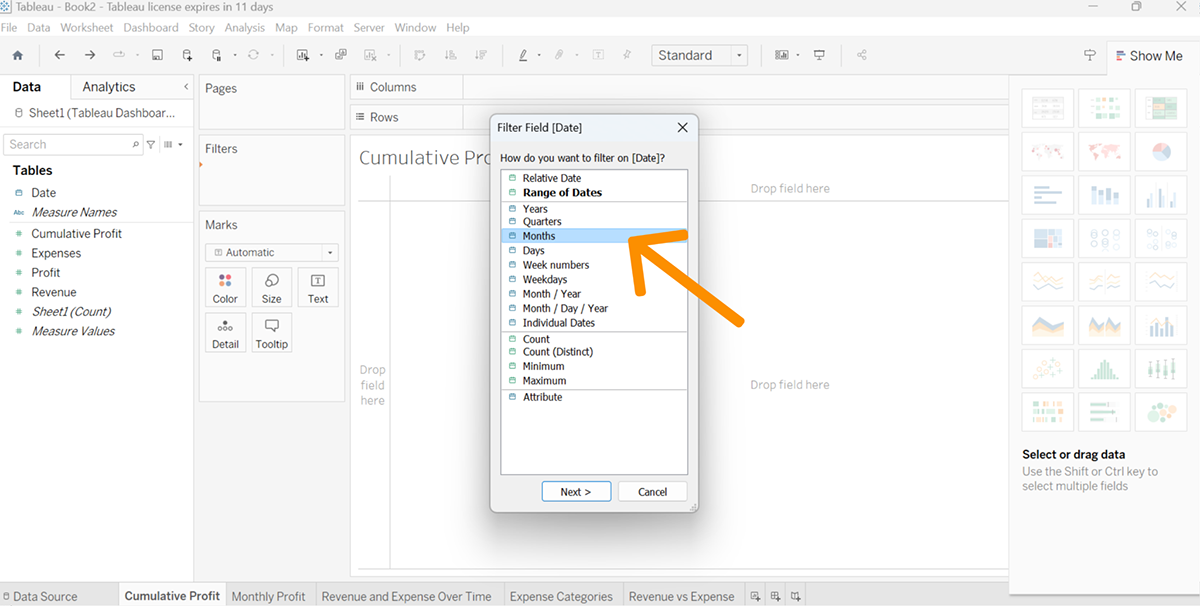Switch to the Analytics pane tab
The height and width of the screenshot is (606, 1200).
pos(109,88)
